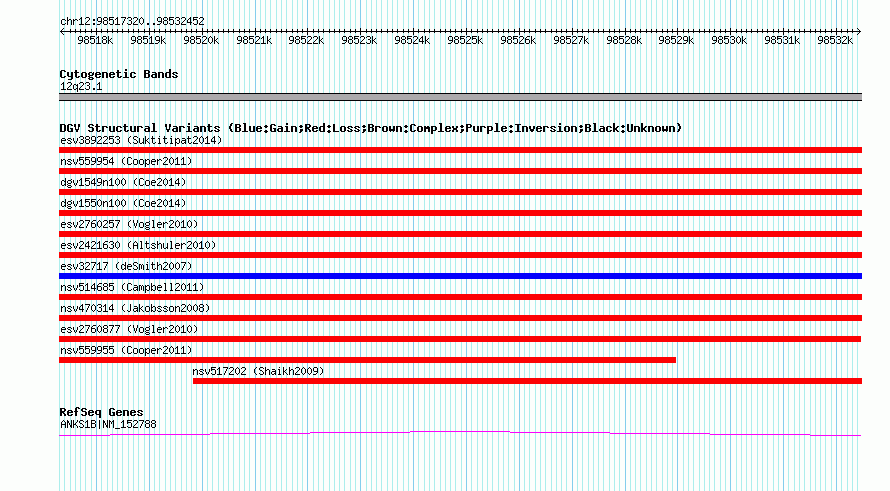Click ruler position 98529k
This screenshot has width=890, height=491.
[676, 40]
